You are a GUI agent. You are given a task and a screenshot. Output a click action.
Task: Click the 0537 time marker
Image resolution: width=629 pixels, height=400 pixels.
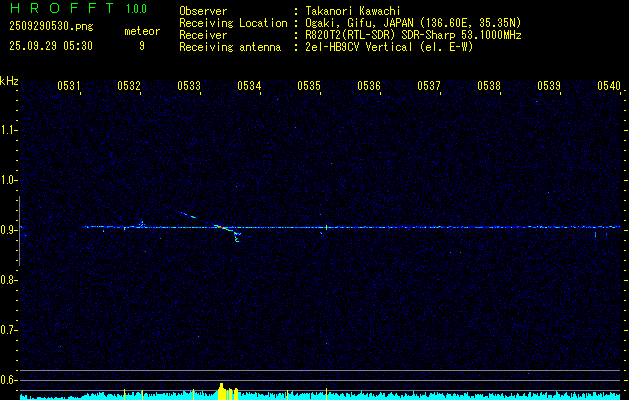pos(429,85)
